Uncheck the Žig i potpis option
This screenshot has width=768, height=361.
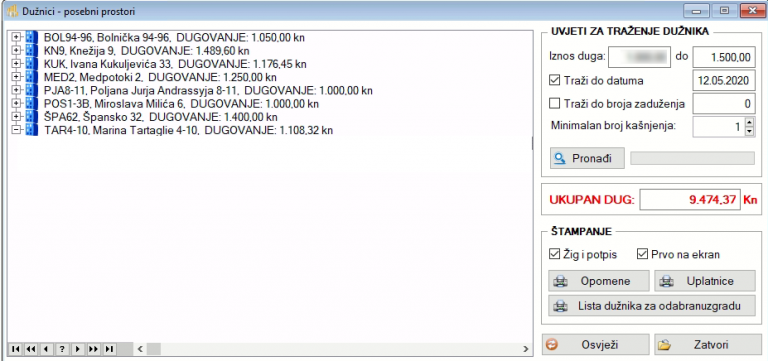click(554, 254)
